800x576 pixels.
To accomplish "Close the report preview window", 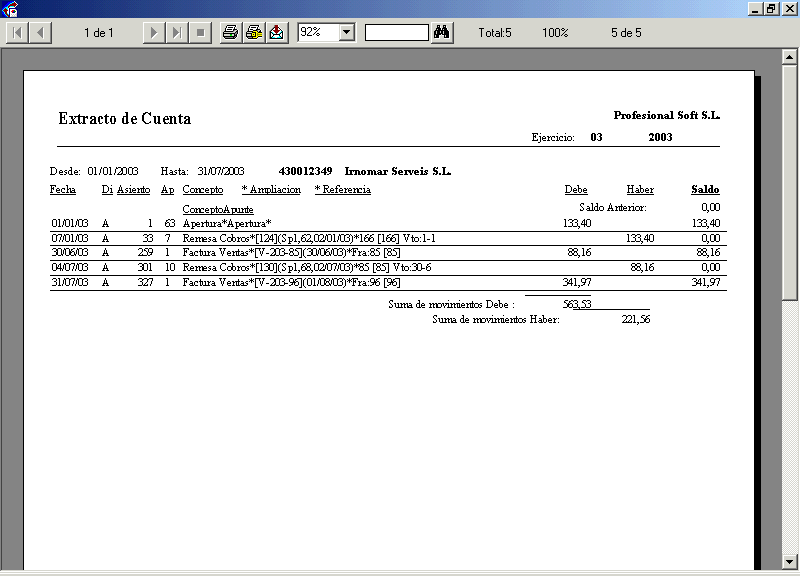I will click(788, 8).
